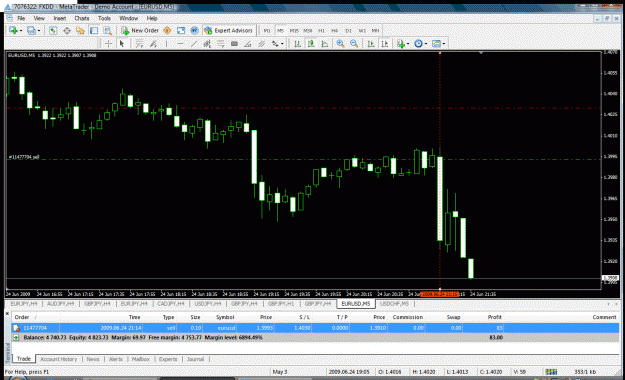Toggle the Market Watch window icon

pos(53,31)
